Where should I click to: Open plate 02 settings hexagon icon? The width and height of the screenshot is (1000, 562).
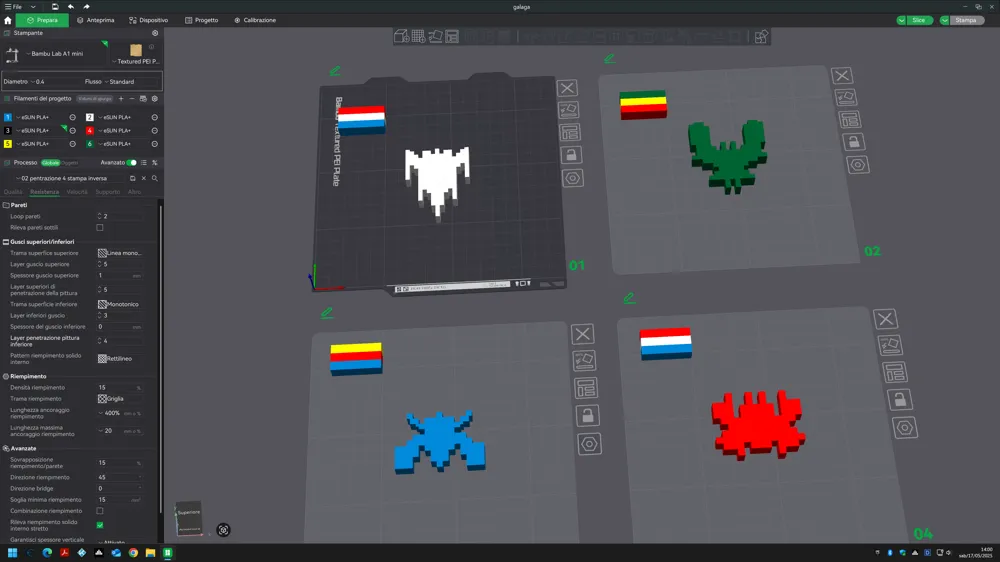point(858,165)
